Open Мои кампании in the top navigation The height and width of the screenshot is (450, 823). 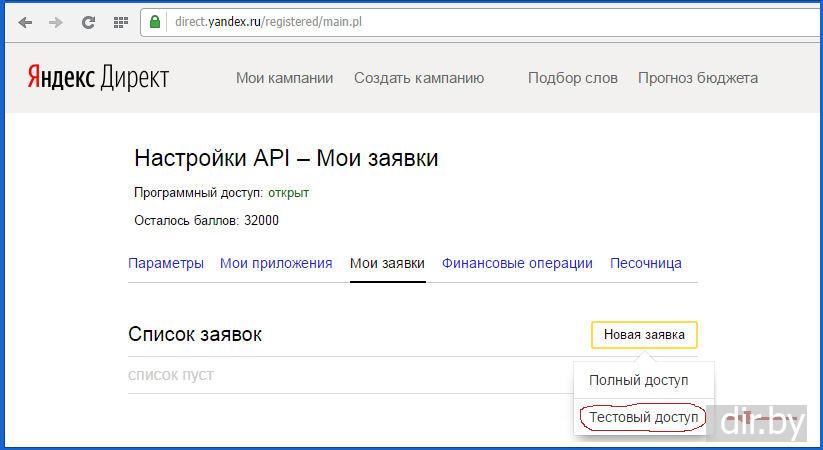tap(284, 78)
